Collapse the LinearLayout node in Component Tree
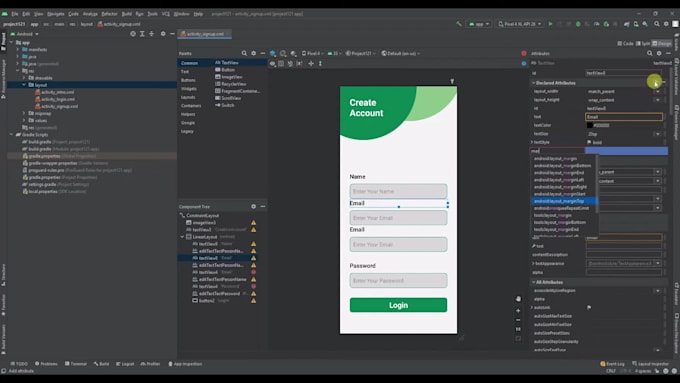Viewport: 680px width, 383px height. (x=183, y=237)
